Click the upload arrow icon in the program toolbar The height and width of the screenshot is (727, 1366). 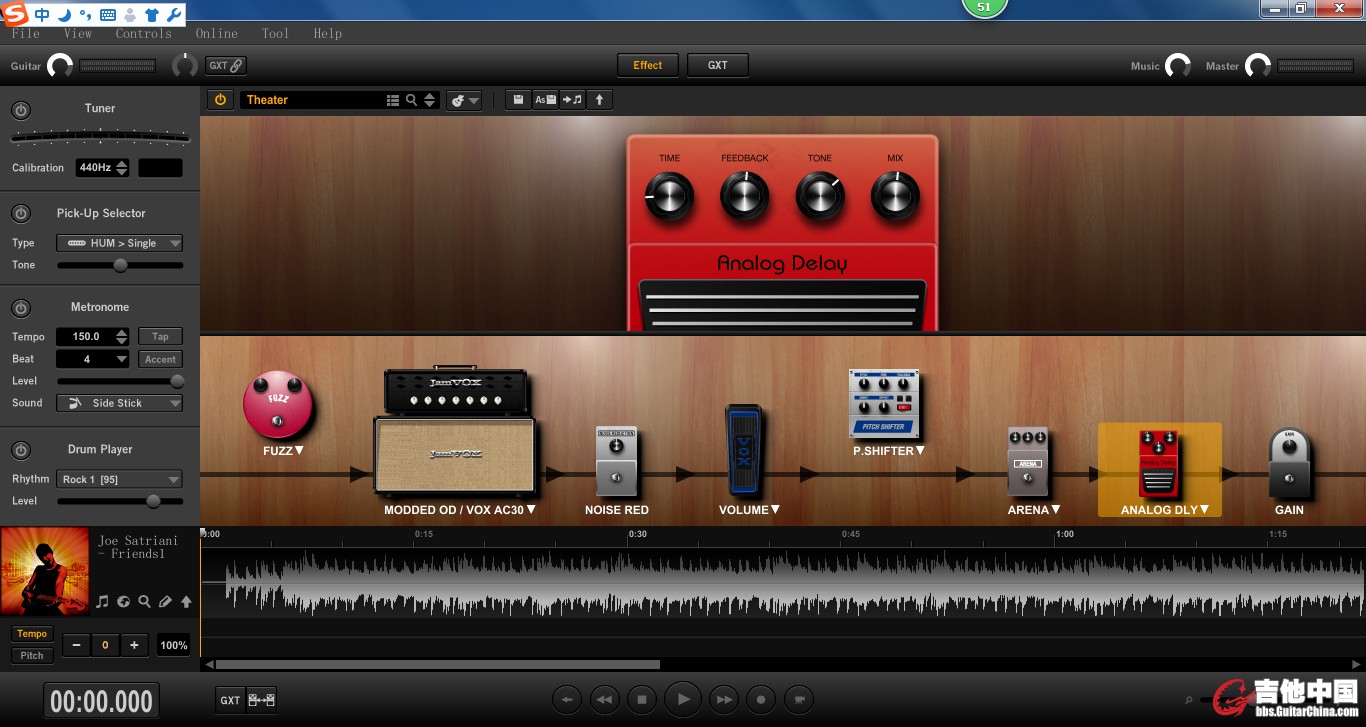pos(599,100)
